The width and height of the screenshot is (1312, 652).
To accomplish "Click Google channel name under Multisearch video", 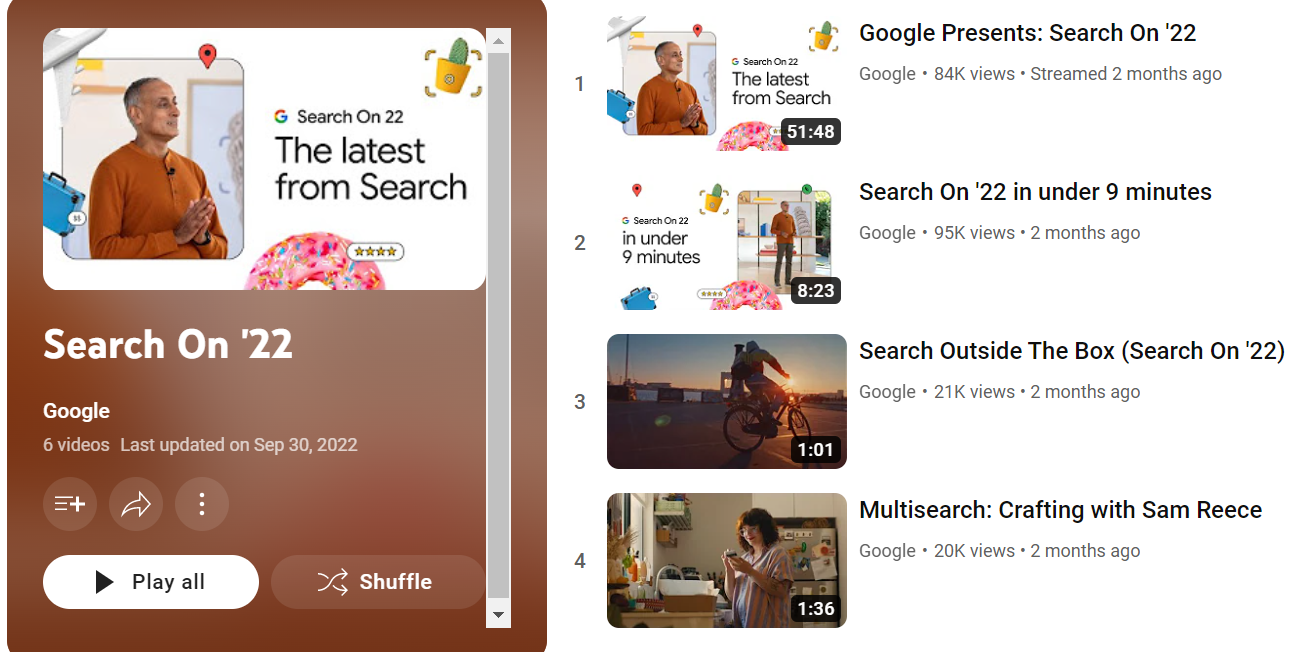I will (x=887, y=551).
